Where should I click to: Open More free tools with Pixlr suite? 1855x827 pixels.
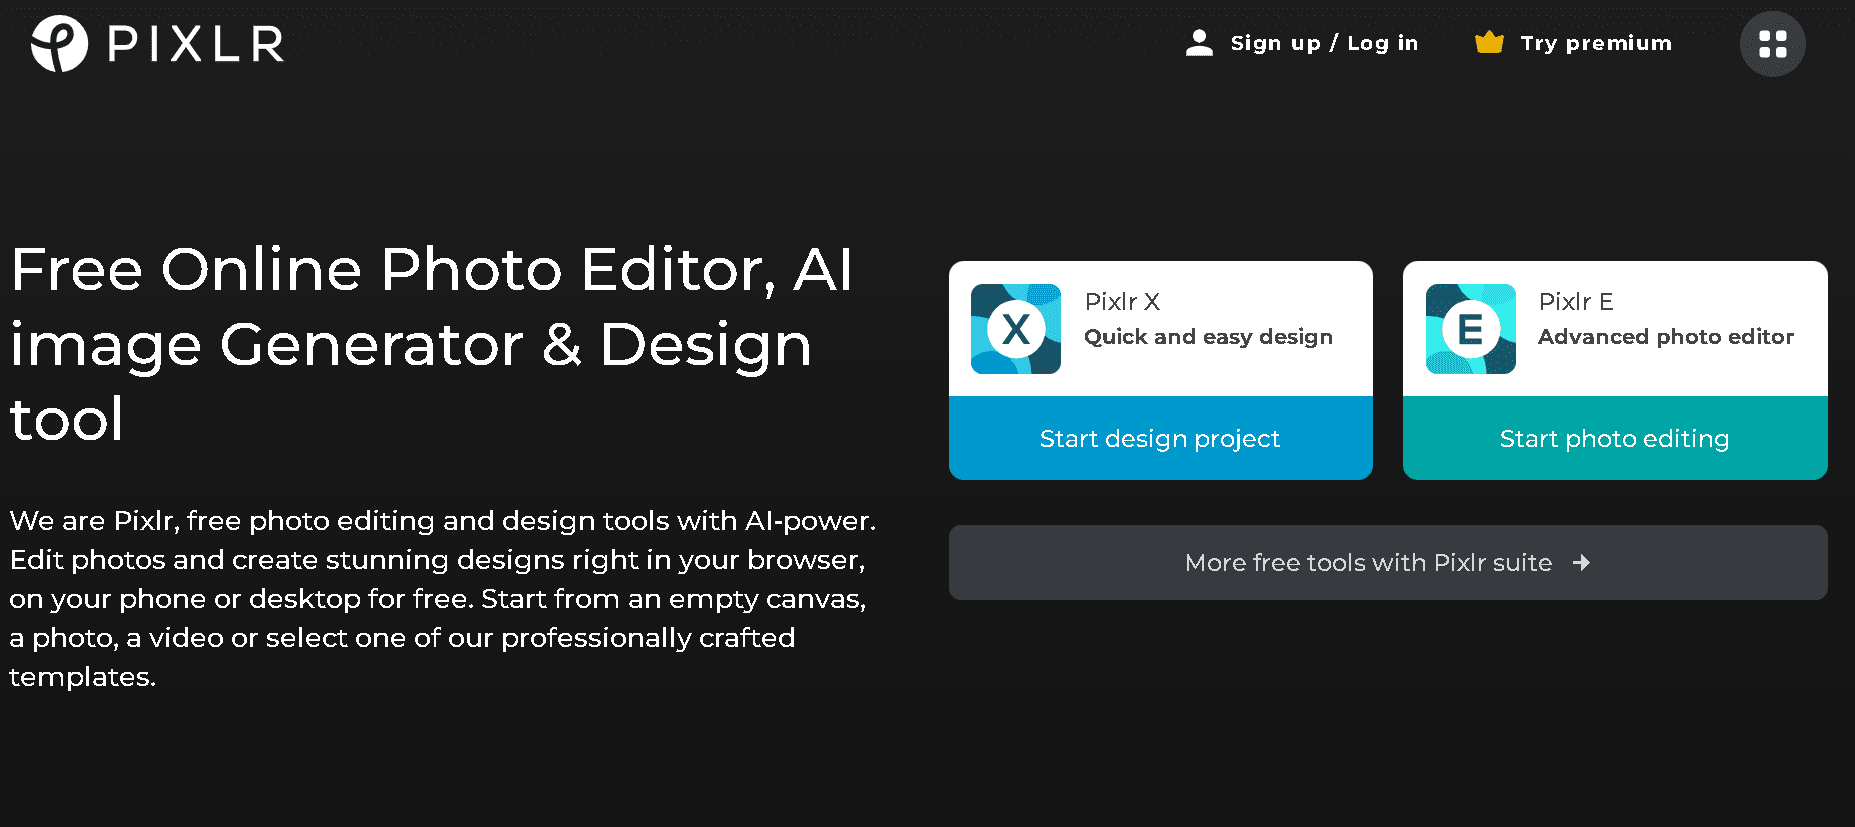coord(1388,563)
